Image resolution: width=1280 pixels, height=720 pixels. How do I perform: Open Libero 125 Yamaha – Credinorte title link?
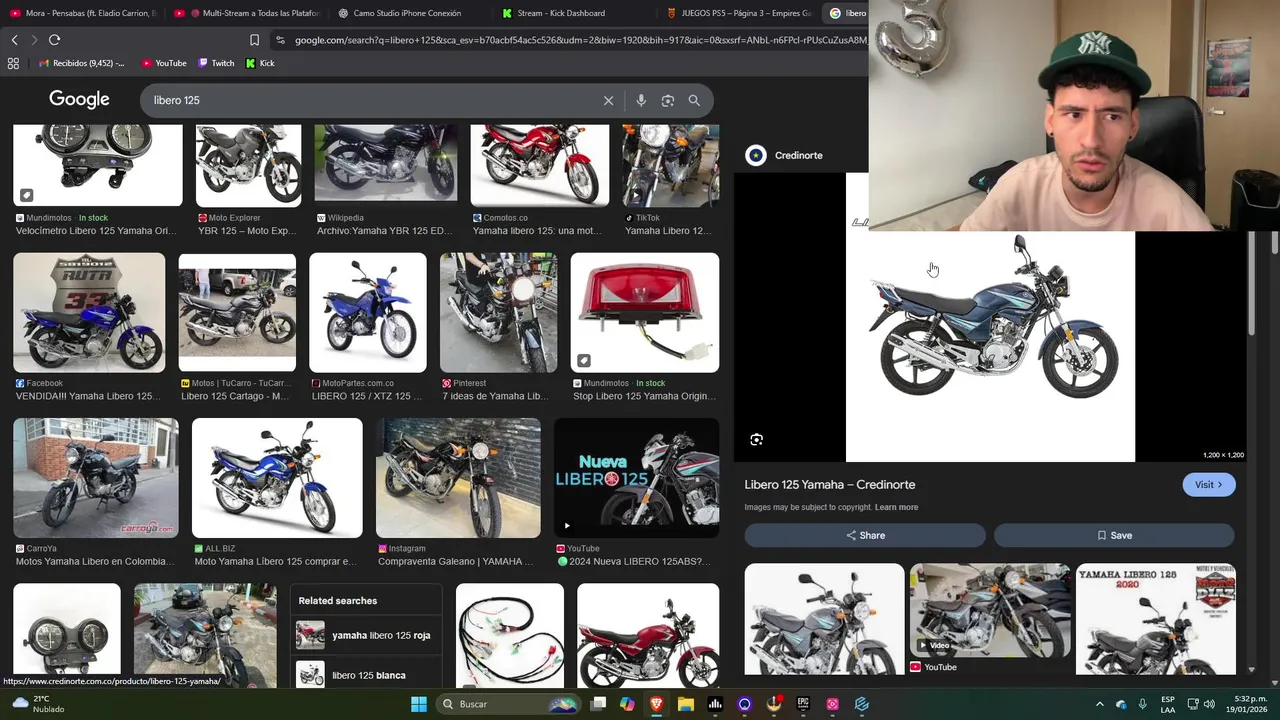point(830,485)
